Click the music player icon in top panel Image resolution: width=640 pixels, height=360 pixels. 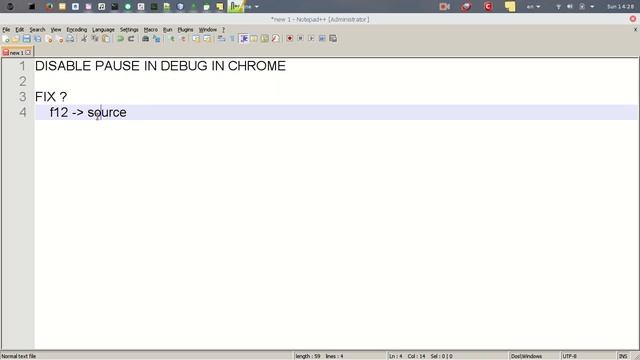click(x=102, y=7)
